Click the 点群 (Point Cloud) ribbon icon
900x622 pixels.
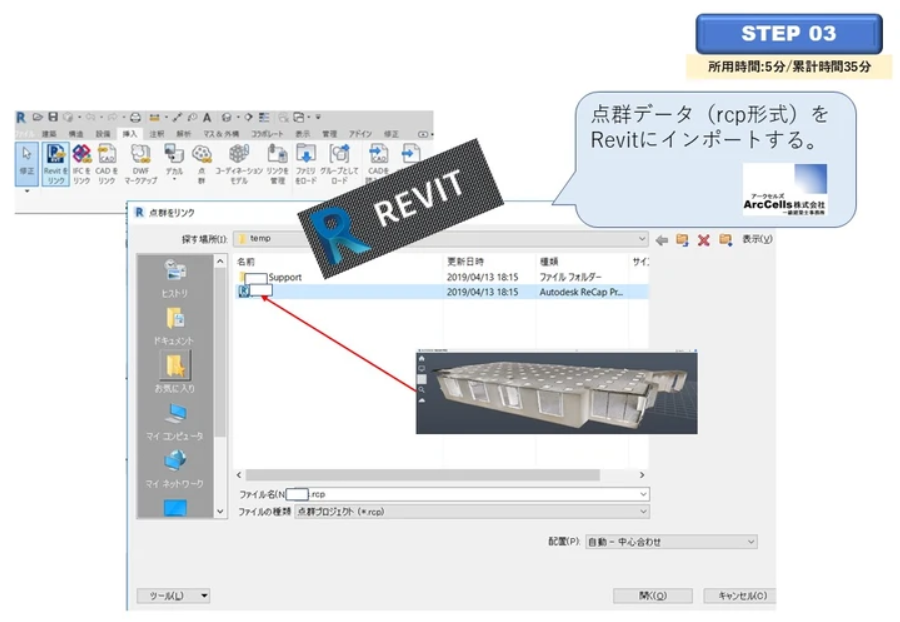(x=201, y=164)
